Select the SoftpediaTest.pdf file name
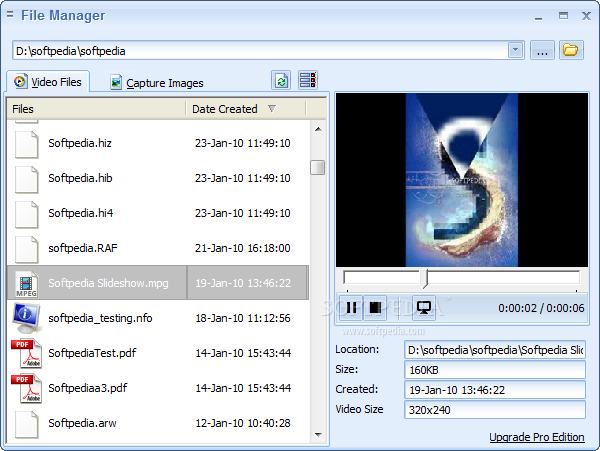Screen dimensions: 600x451 [x=92, y=353]
